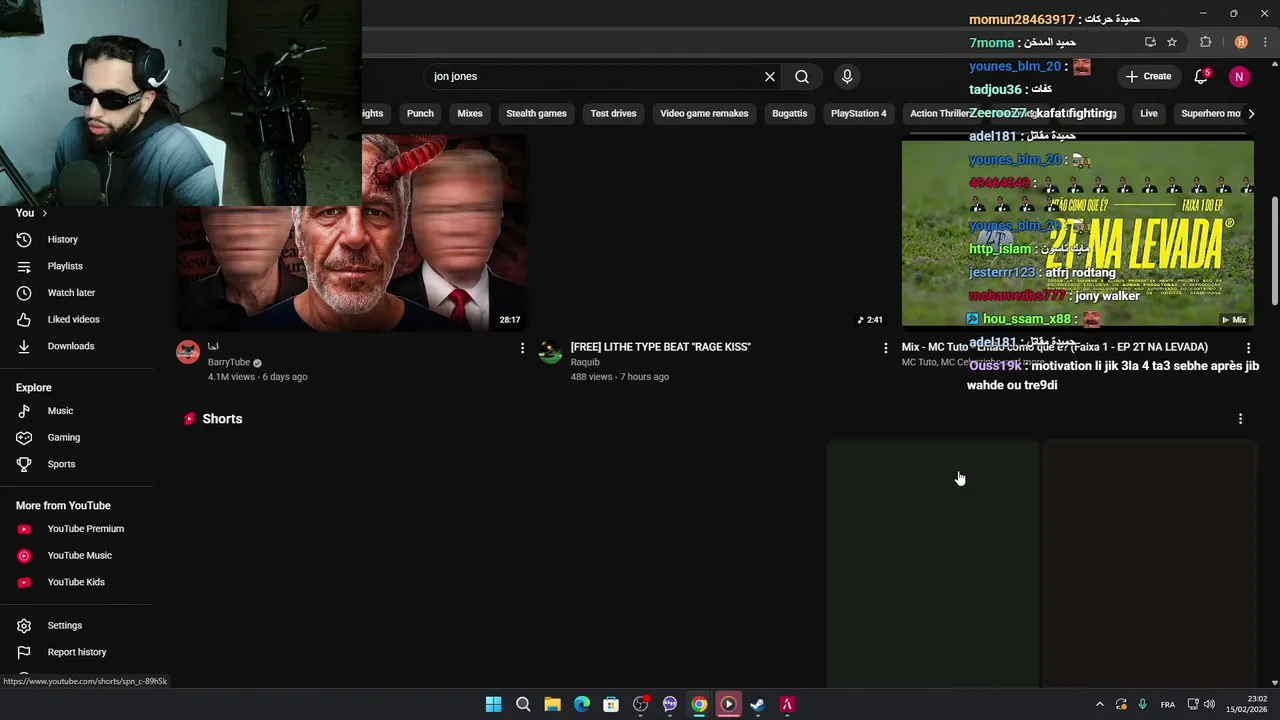Open Microsoft Edge from taskbar
The height and width of the screenshot is (720, 1280).
[x=582, y=705]
